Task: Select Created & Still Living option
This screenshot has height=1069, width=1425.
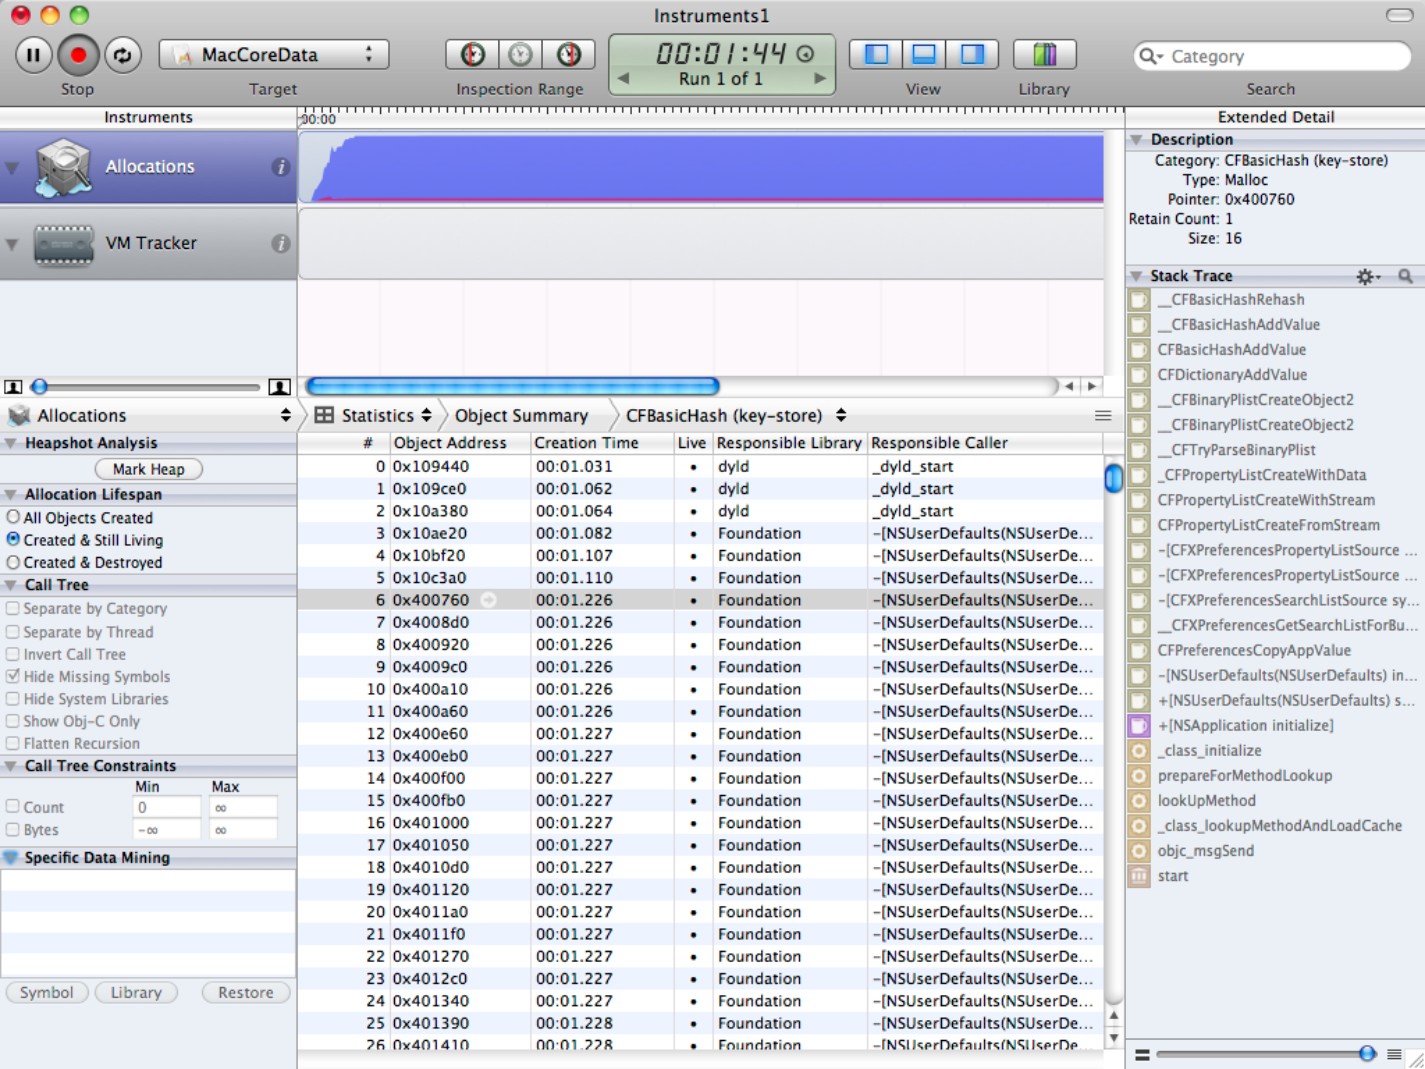Action: [13, 539]
